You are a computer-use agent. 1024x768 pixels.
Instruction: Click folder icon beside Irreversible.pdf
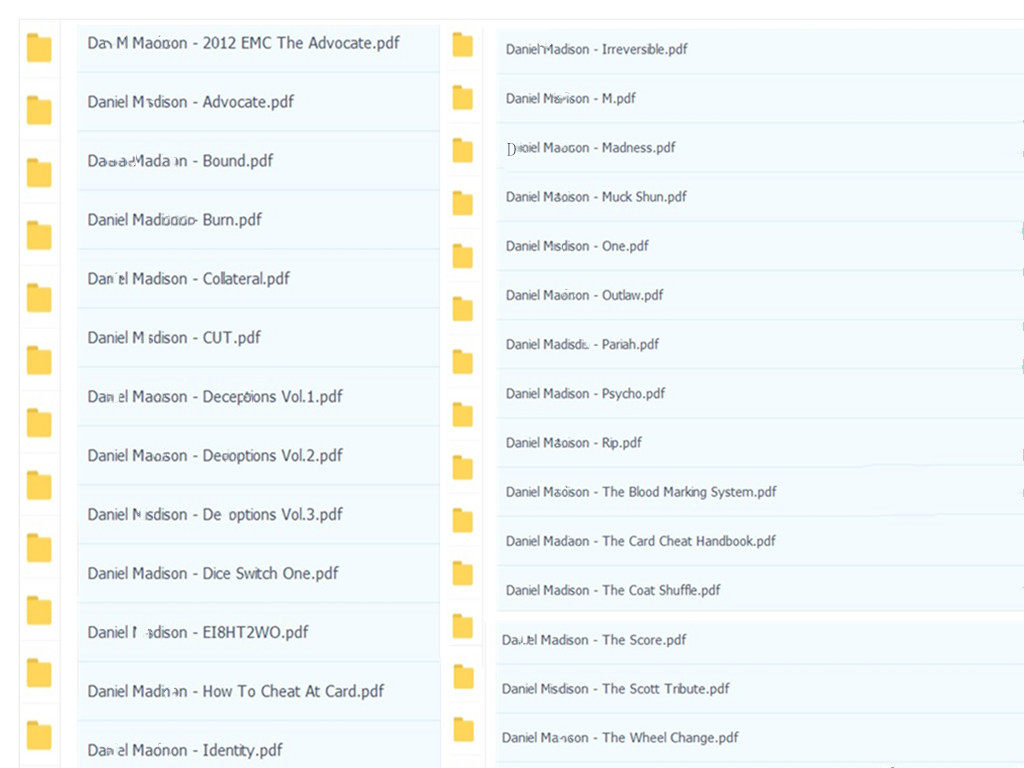tap(463, 45)
